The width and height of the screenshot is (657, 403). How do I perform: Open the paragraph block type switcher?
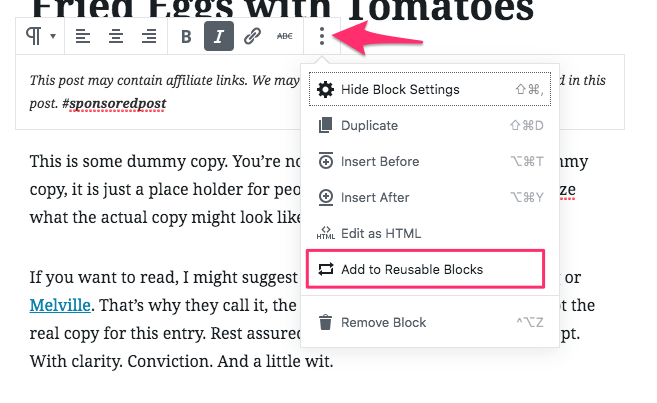click(40, 36)
